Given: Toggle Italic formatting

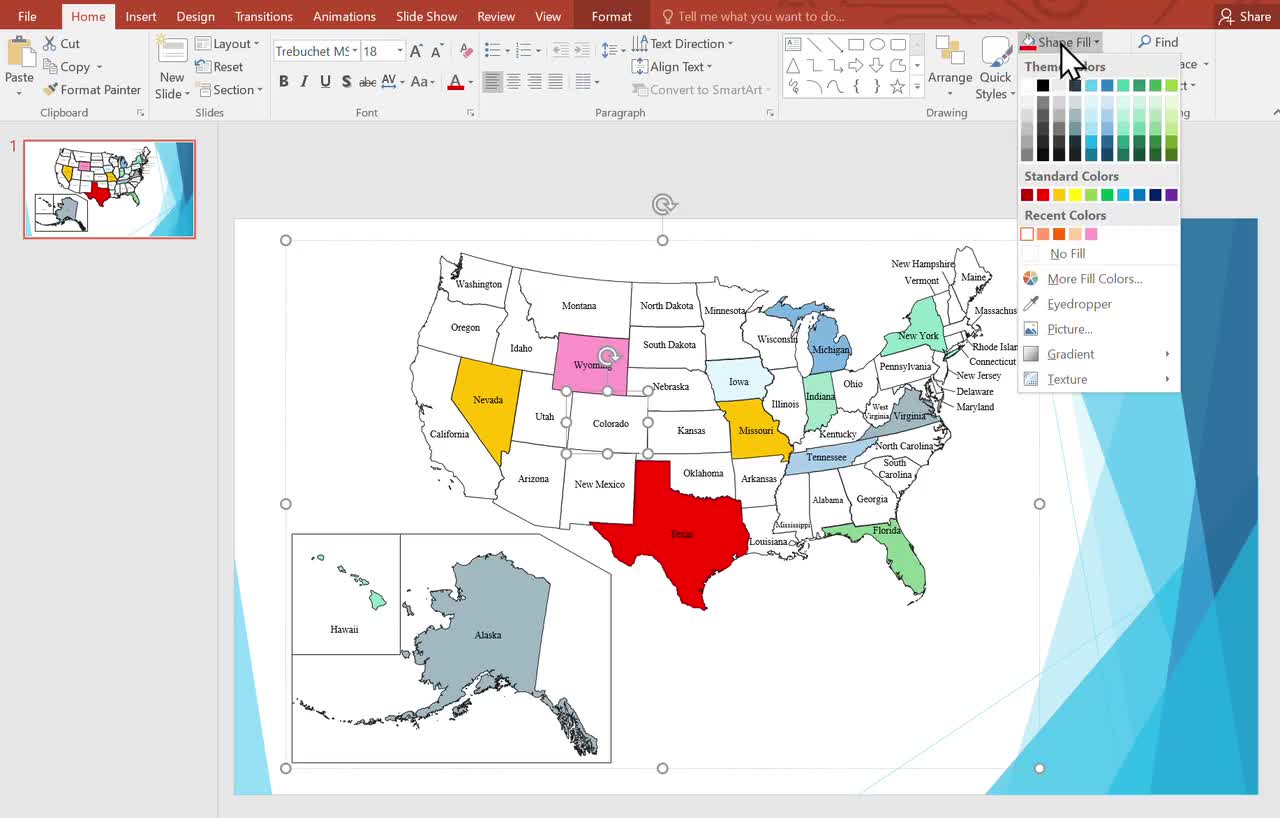Looking at the screenshot, I should (304, 81).
